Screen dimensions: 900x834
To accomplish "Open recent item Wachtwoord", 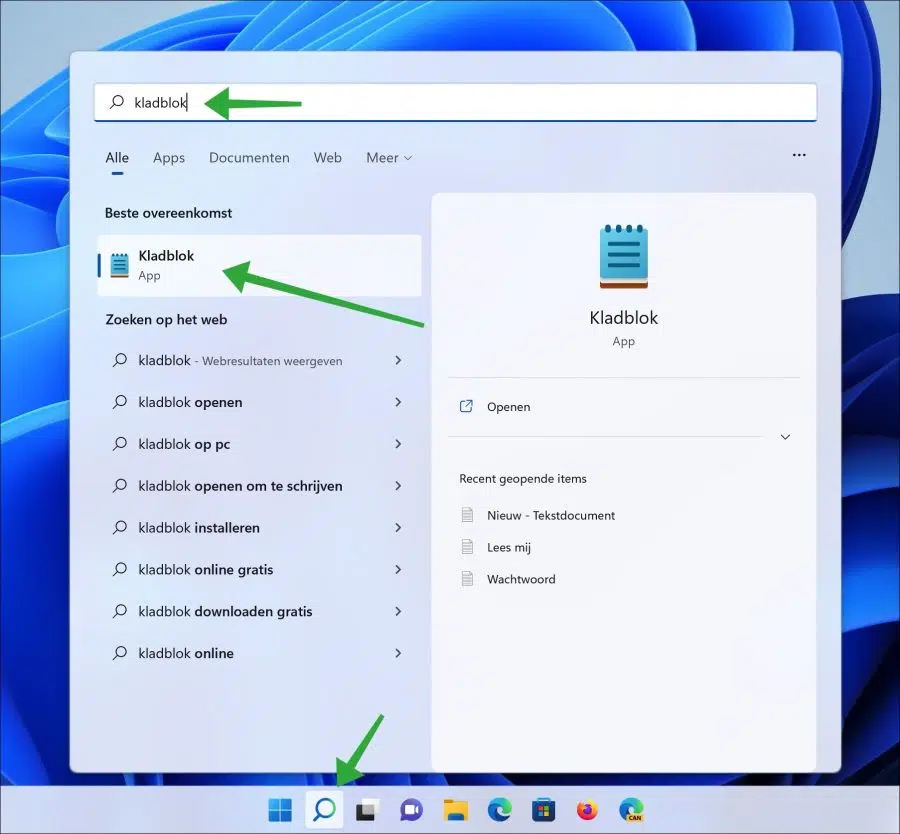I will pos(521,579).
